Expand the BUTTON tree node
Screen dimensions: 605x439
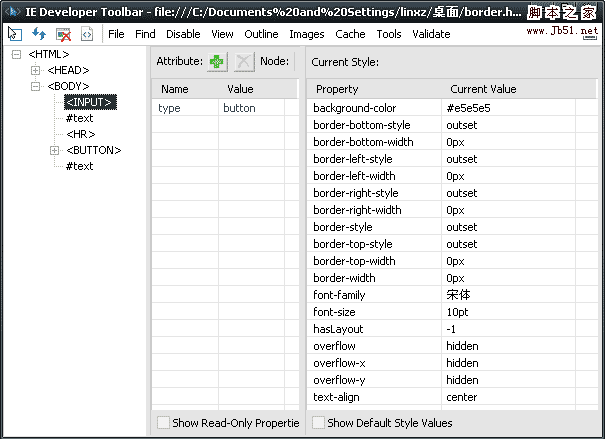(54, 150)
